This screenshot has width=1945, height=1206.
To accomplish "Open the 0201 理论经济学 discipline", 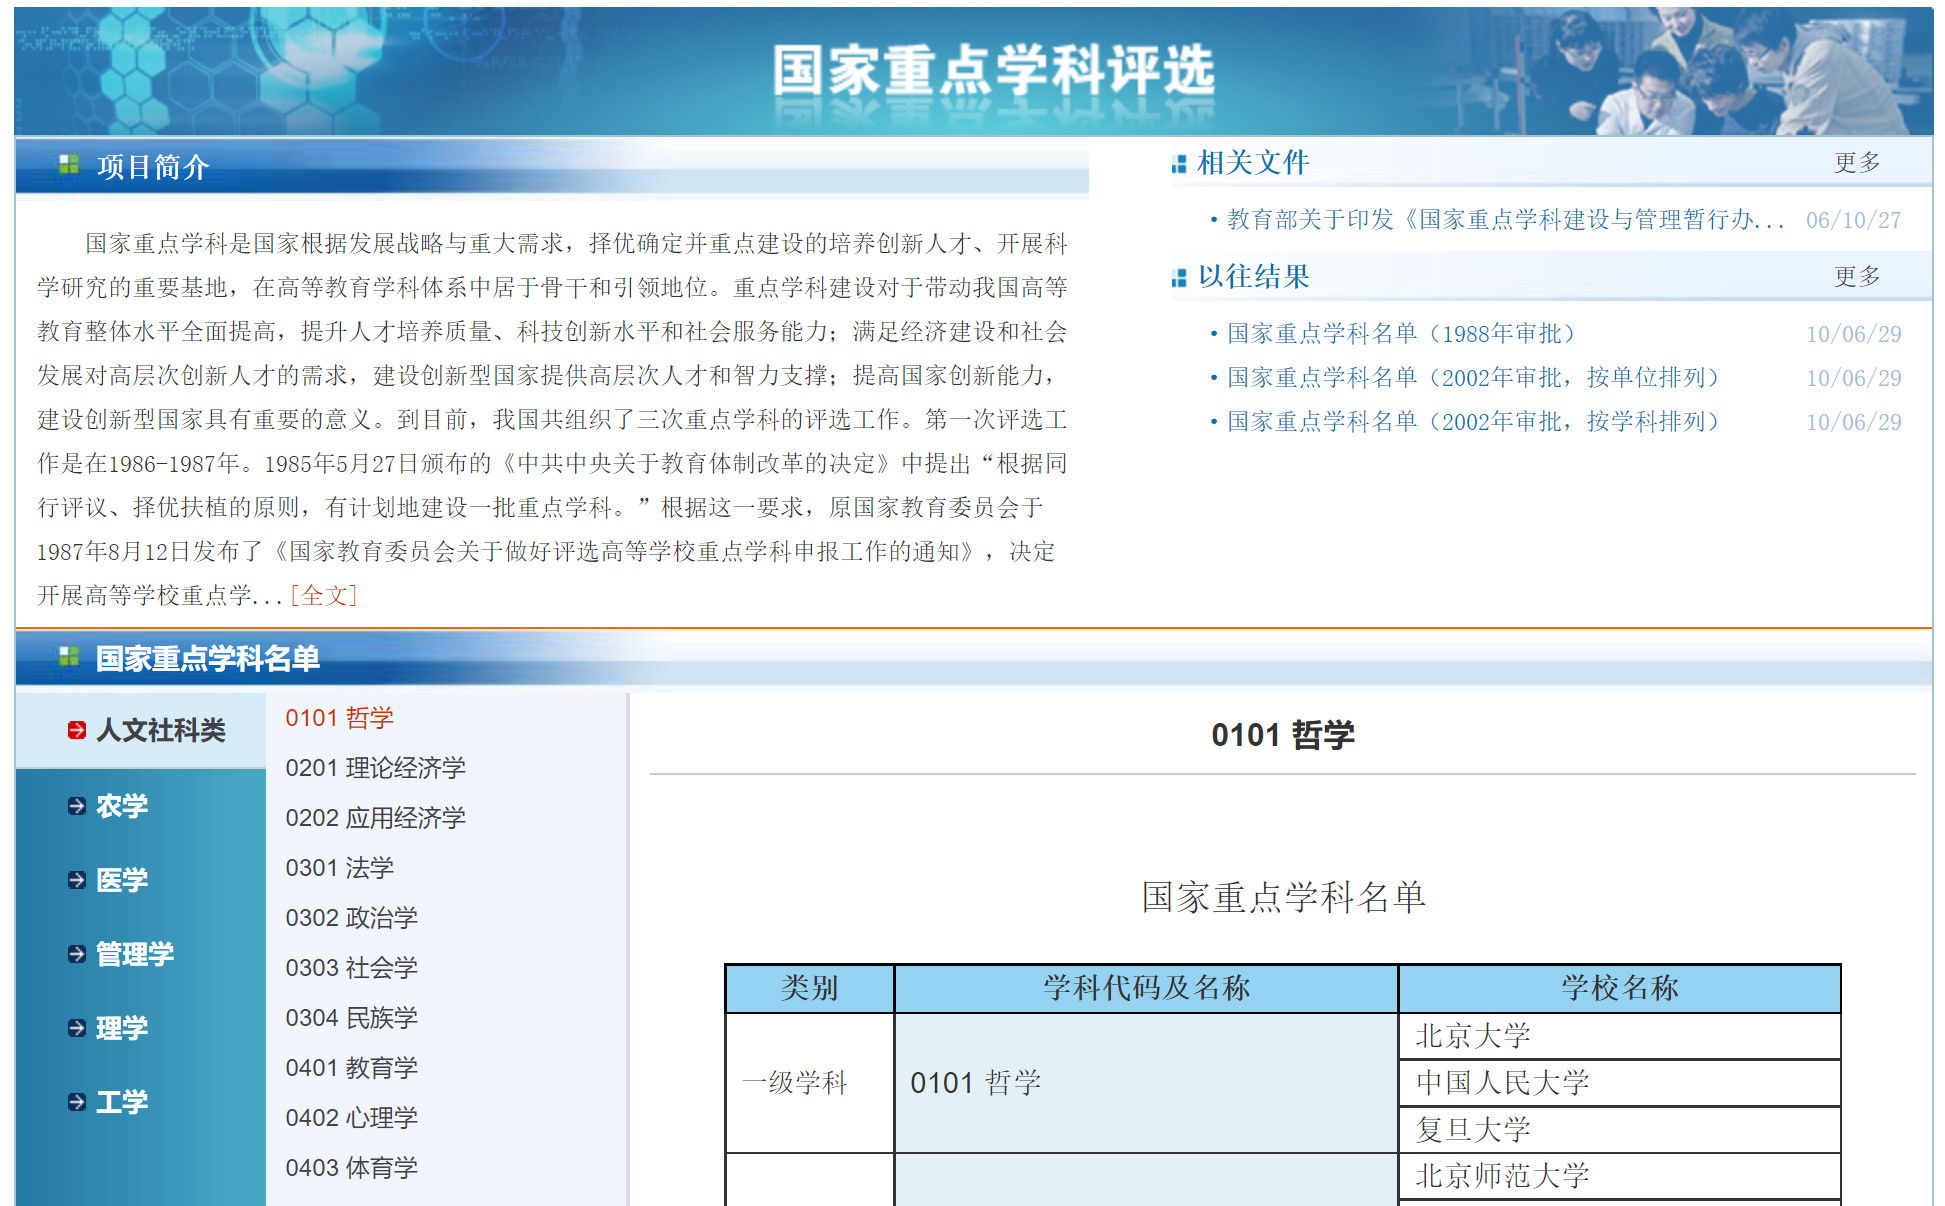I will 376,768.
